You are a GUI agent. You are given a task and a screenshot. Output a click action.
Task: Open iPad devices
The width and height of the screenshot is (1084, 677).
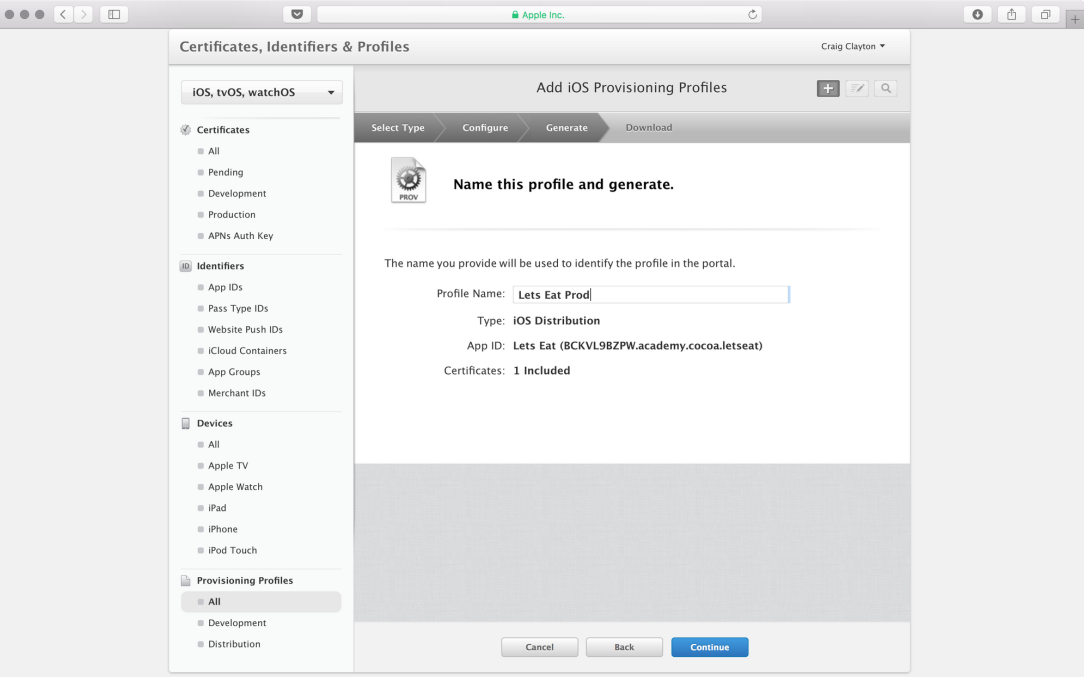(x=217, y=508)
